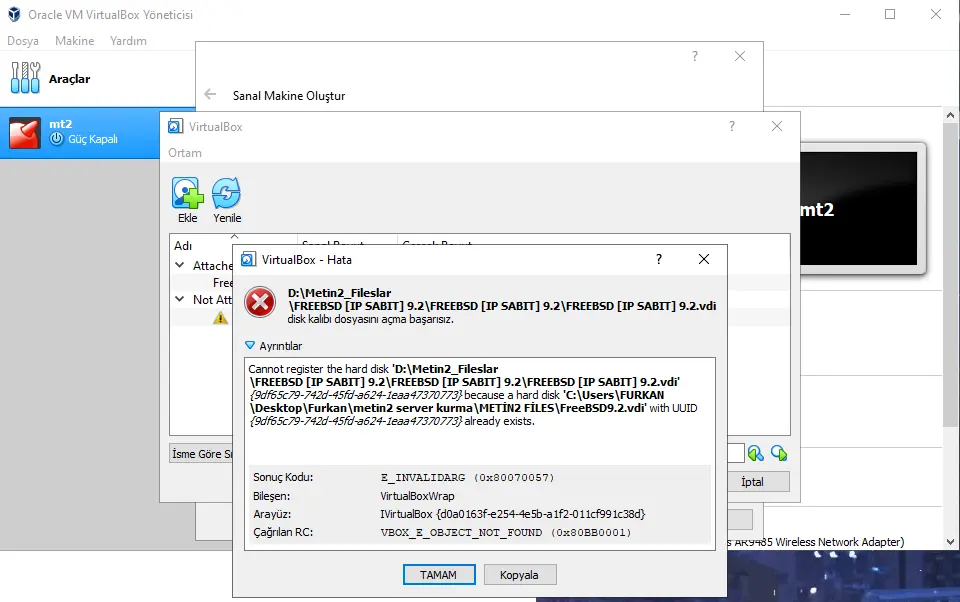Collapse the Not Attached tree group
The width and height of the screenshot is (960, 602).
click(x=179, y=299)
